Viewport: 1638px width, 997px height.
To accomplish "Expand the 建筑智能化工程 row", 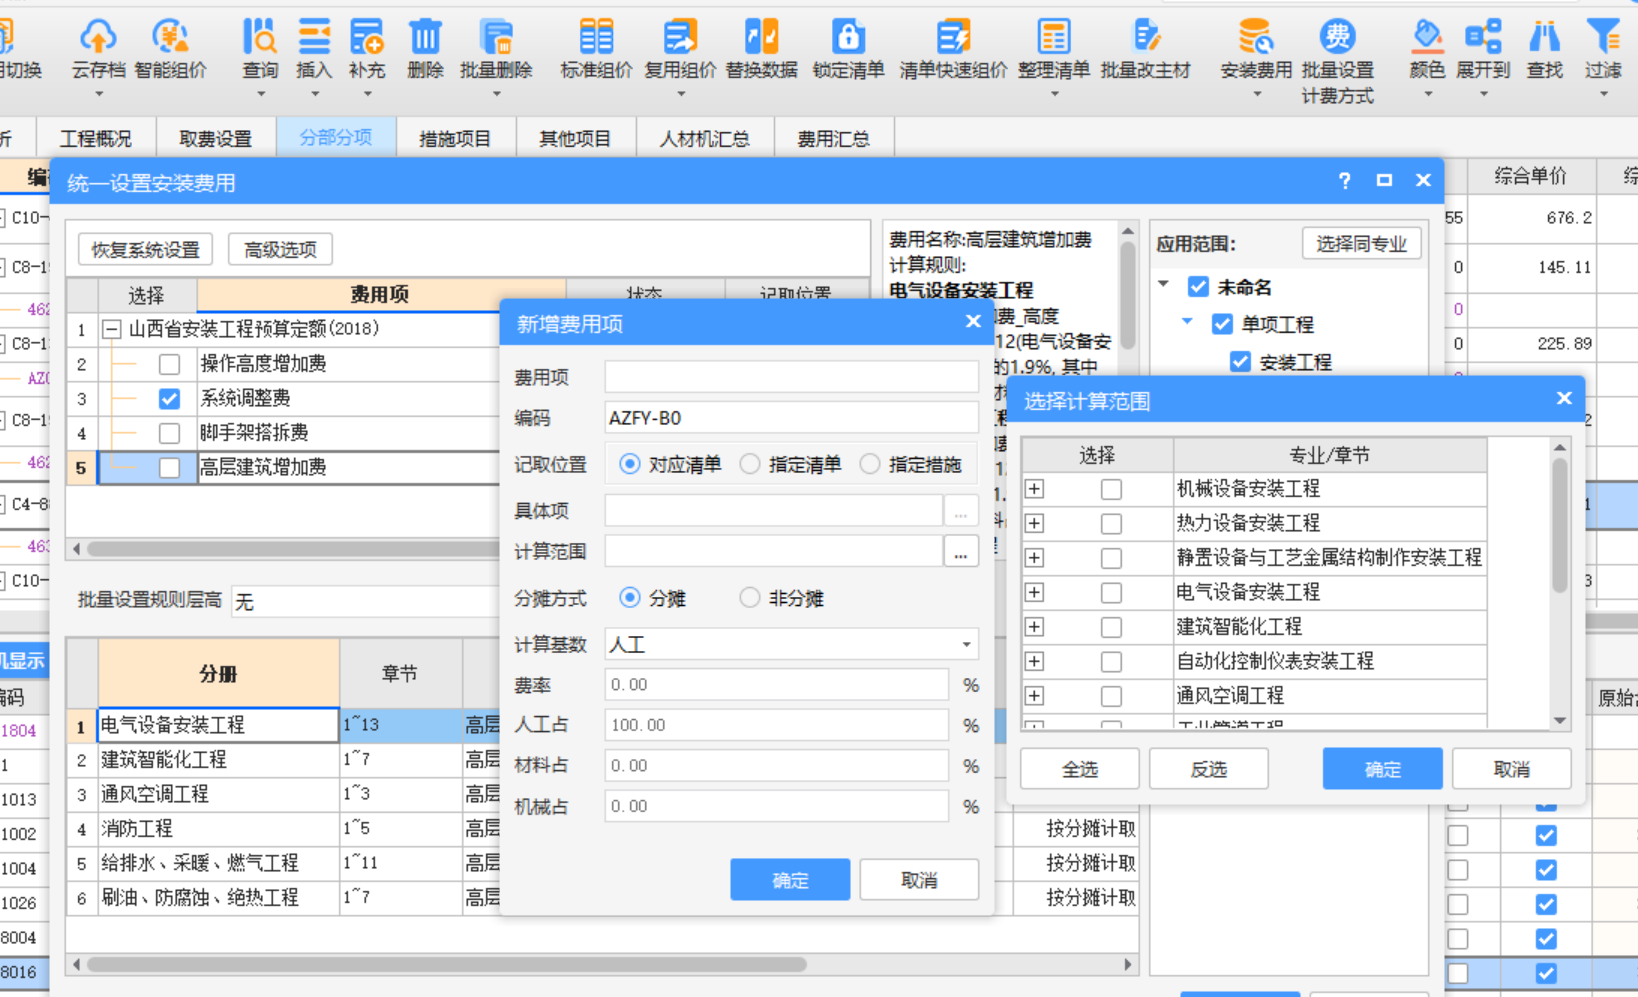I will (x=1035, y=627).
